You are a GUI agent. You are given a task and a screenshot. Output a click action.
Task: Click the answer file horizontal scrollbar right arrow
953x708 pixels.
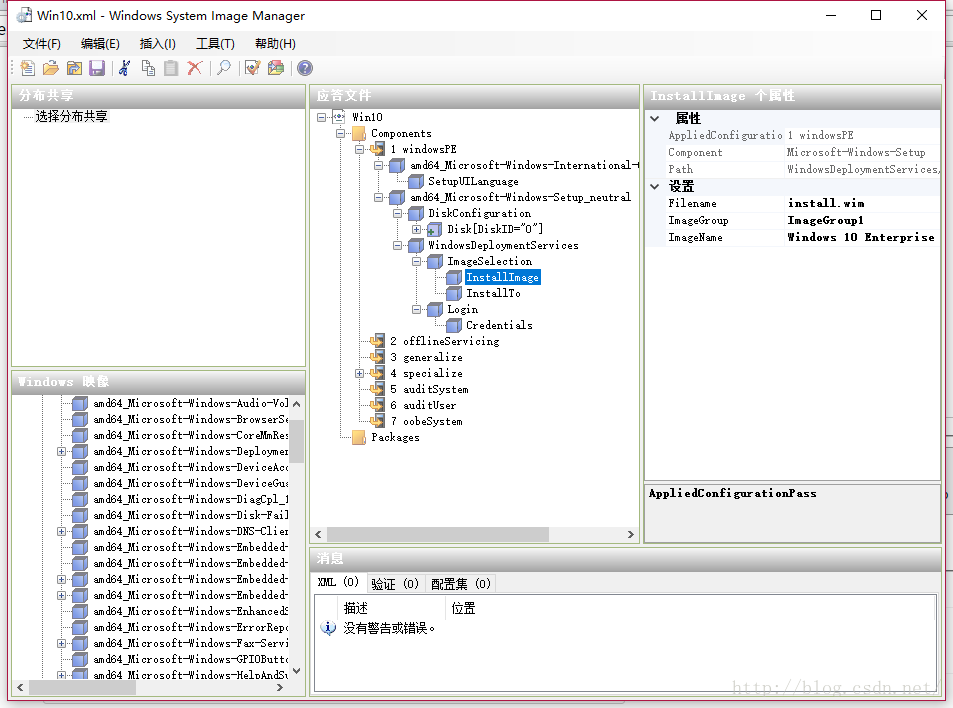click(x=630, y=534)
